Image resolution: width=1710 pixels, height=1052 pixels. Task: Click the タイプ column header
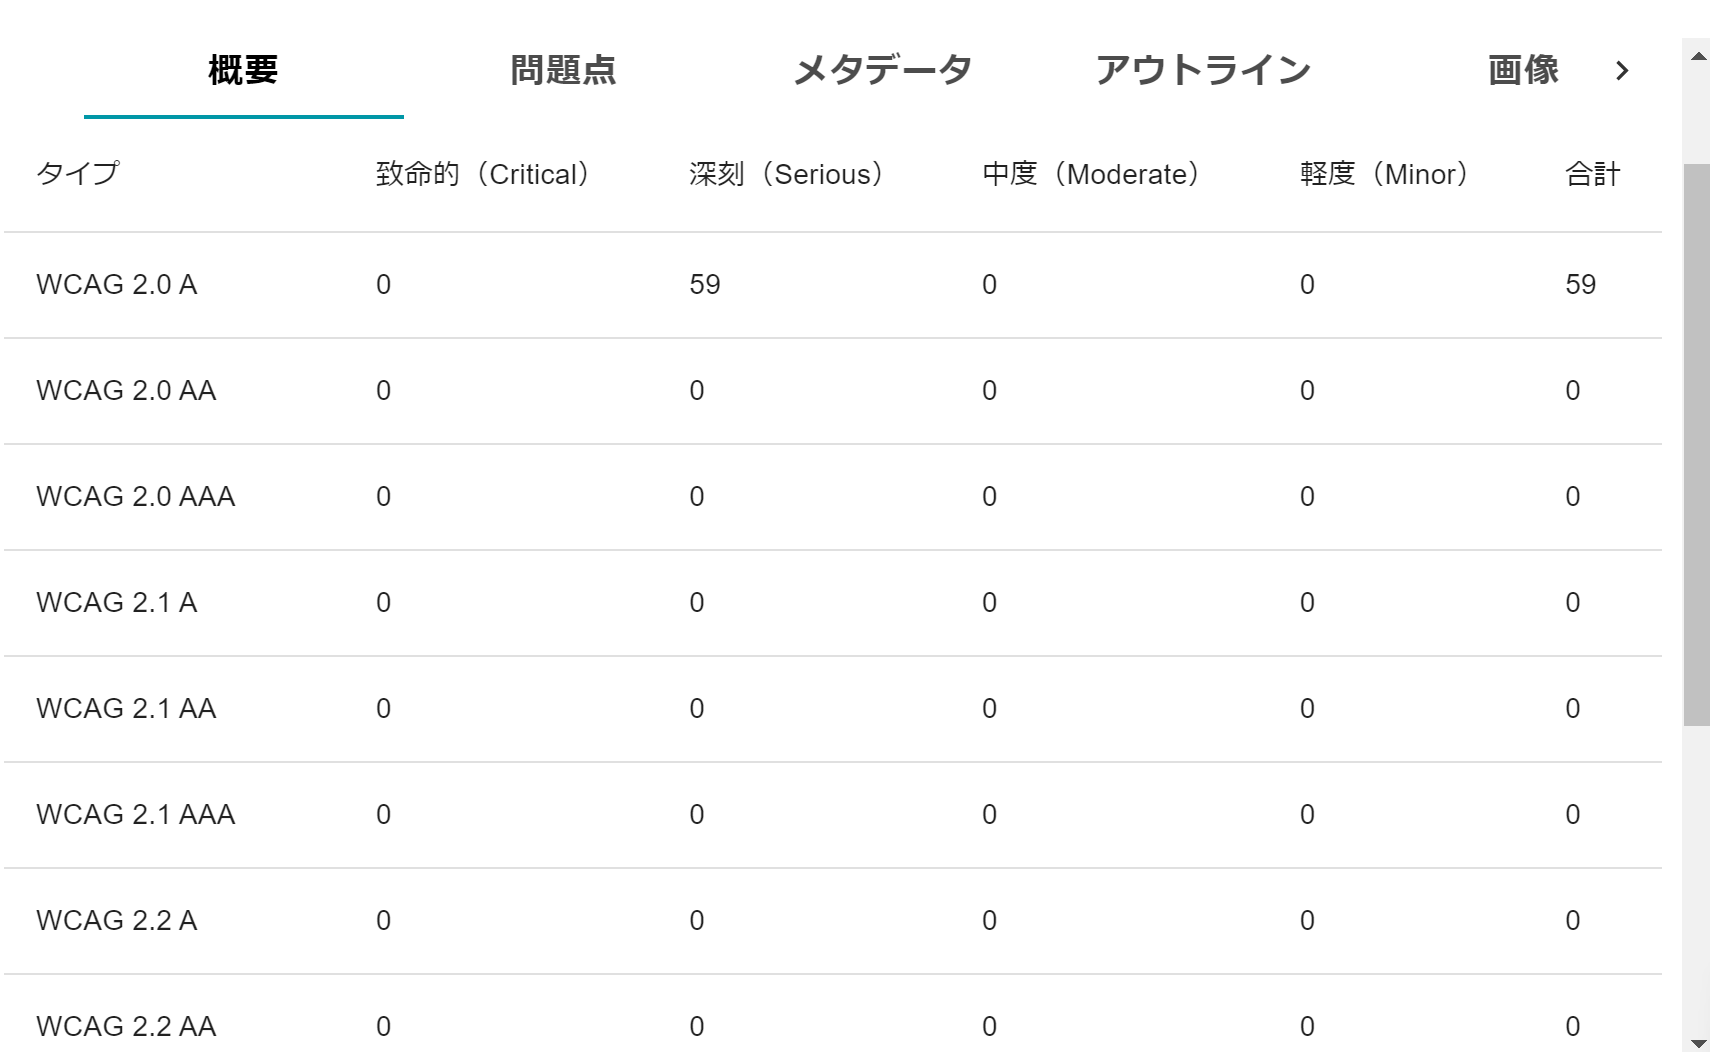pos(78,174)
